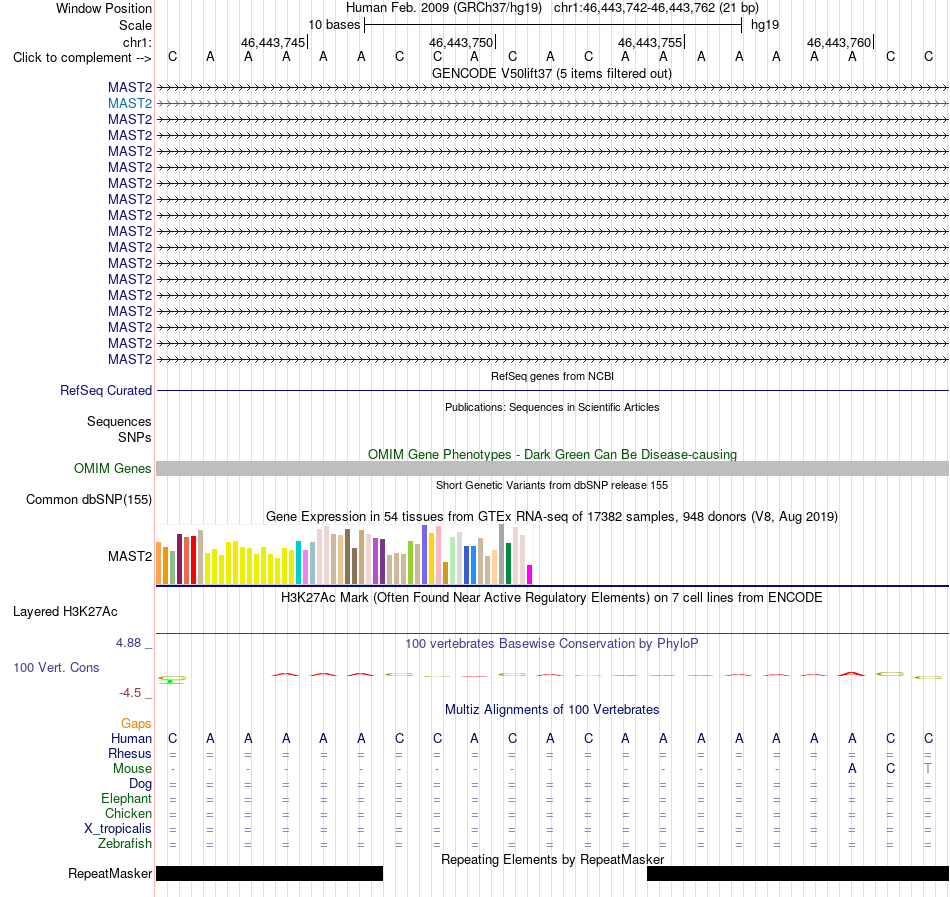Click the hg19 label beside scale bar
The height and width of the screenshot is (897, 950).
coord(765,25)
